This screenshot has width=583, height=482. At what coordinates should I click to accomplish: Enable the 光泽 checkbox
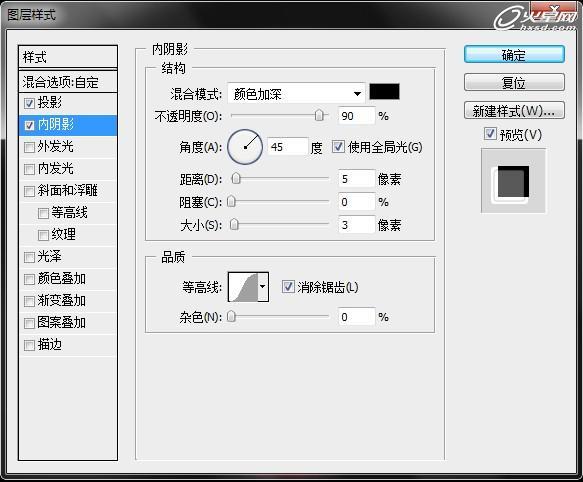pyautogui.click(x=29, y=257)
